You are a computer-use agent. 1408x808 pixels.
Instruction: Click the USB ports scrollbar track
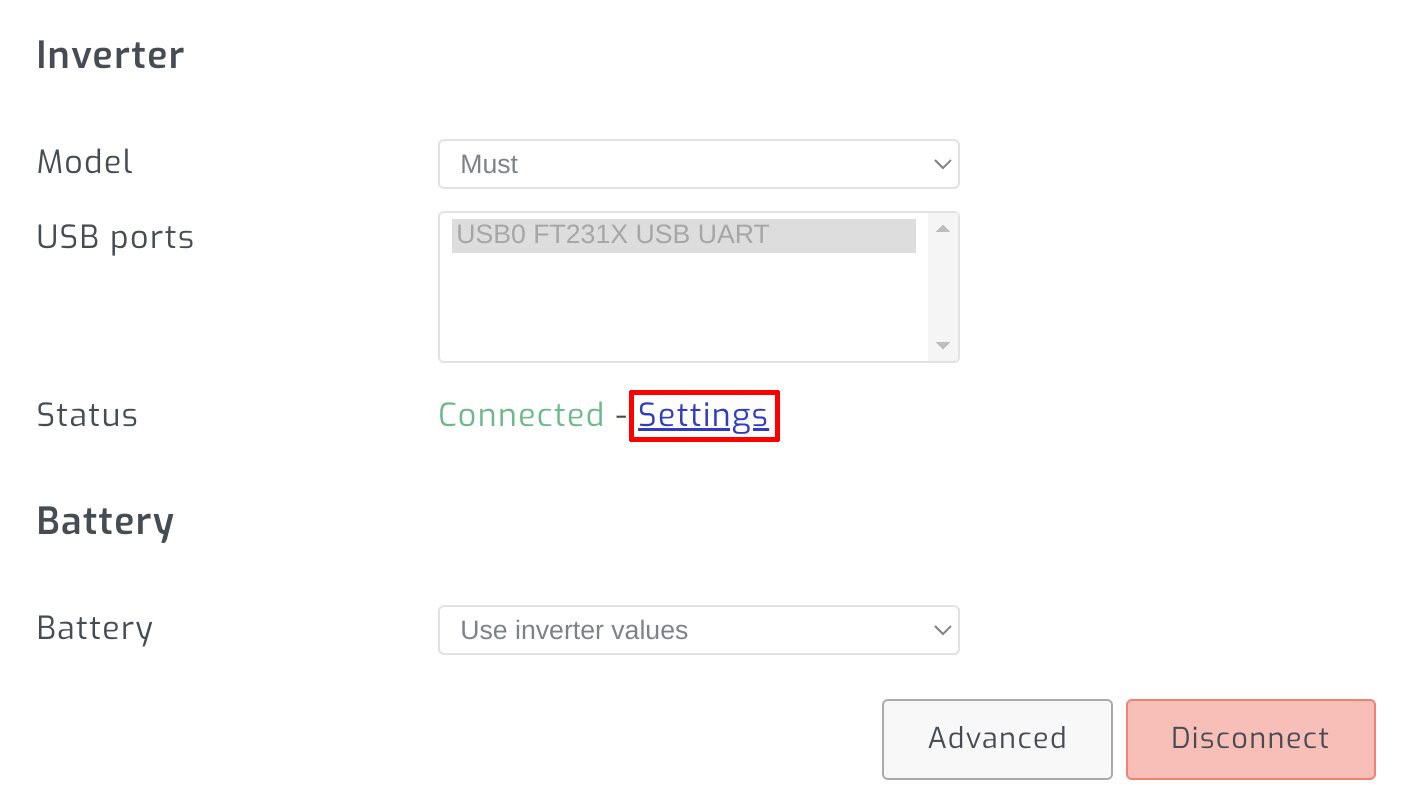tap(943, 285)
